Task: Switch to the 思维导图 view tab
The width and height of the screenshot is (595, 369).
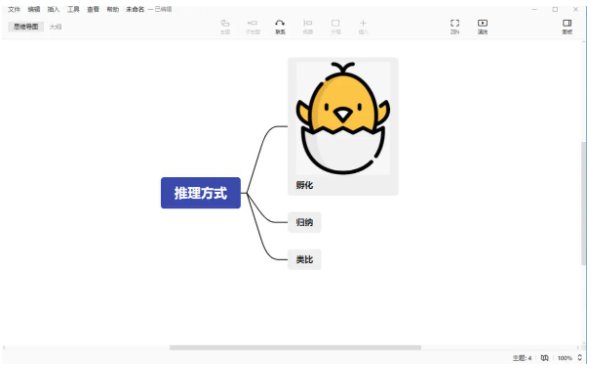Action: [26, 27]
